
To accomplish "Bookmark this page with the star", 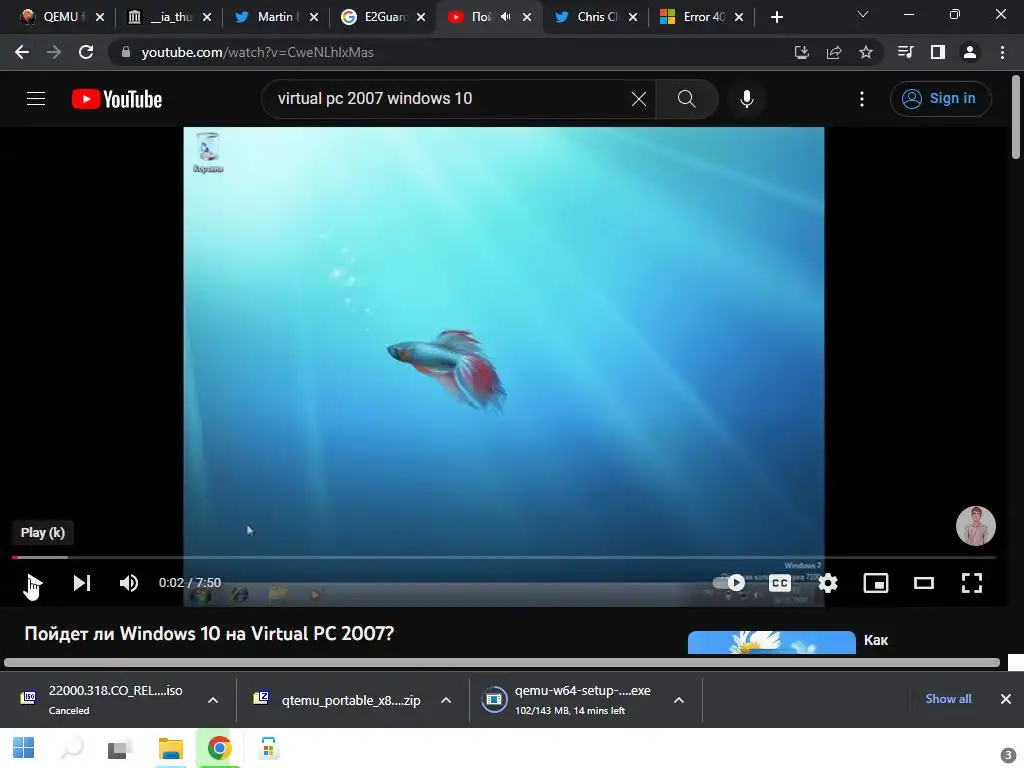I will click(x=866, y=52).
